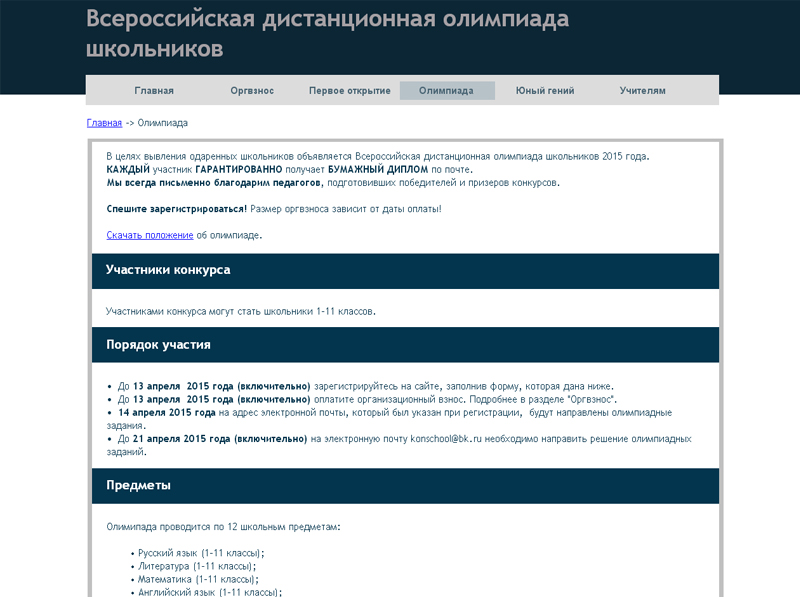Click the text Спешите зарегистрироваться!

pyautogui.click(x=177, y=209)
